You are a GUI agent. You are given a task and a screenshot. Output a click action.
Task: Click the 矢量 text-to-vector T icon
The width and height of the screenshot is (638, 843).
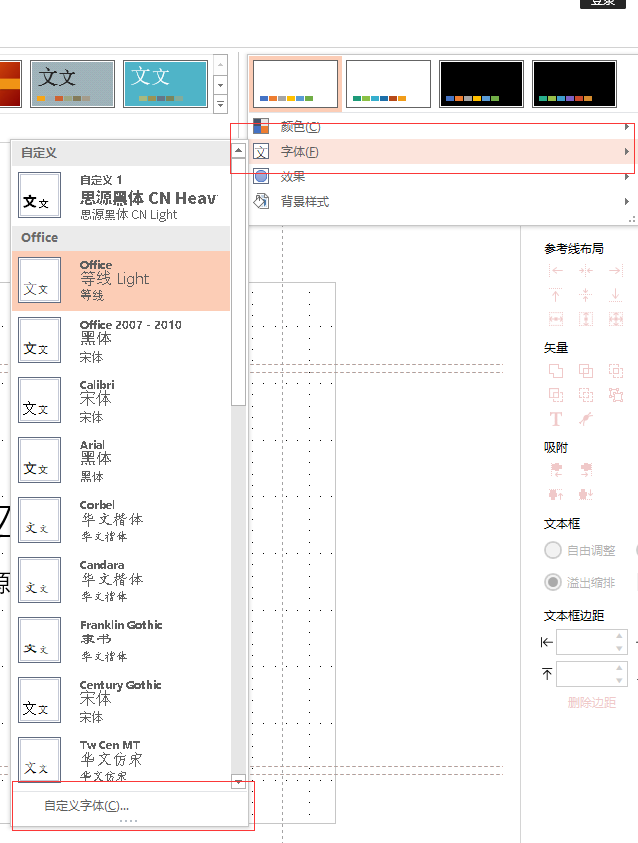point(556,419)
